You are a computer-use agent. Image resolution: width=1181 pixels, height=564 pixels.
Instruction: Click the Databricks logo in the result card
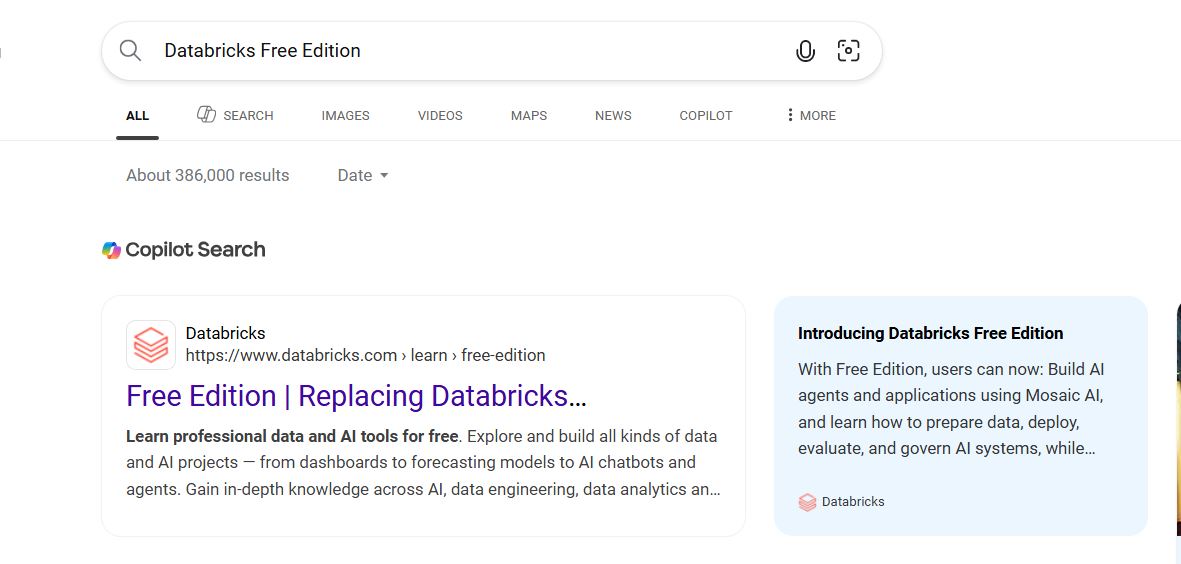151,345
